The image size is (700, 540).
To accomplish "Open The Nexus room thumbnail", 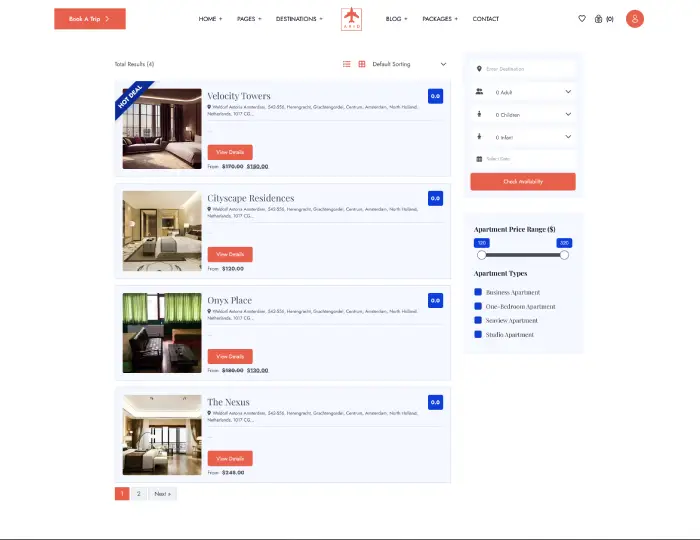I will pos(162,435).
